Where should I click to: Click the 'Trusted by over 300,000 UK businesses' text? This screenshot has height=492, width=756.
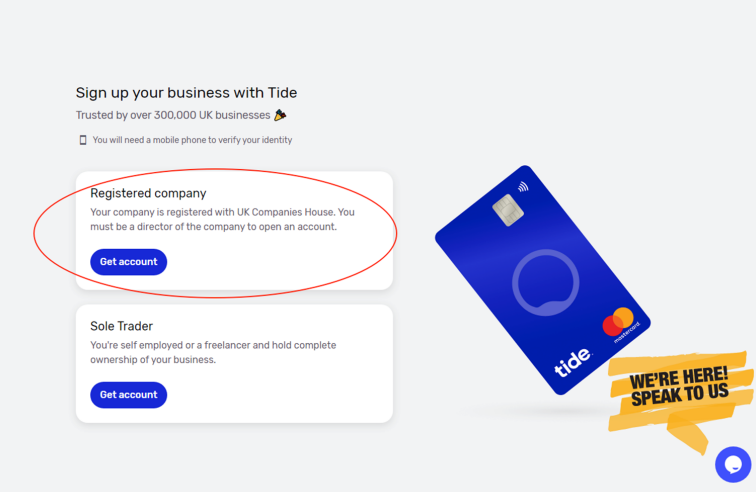pos(173,115)
